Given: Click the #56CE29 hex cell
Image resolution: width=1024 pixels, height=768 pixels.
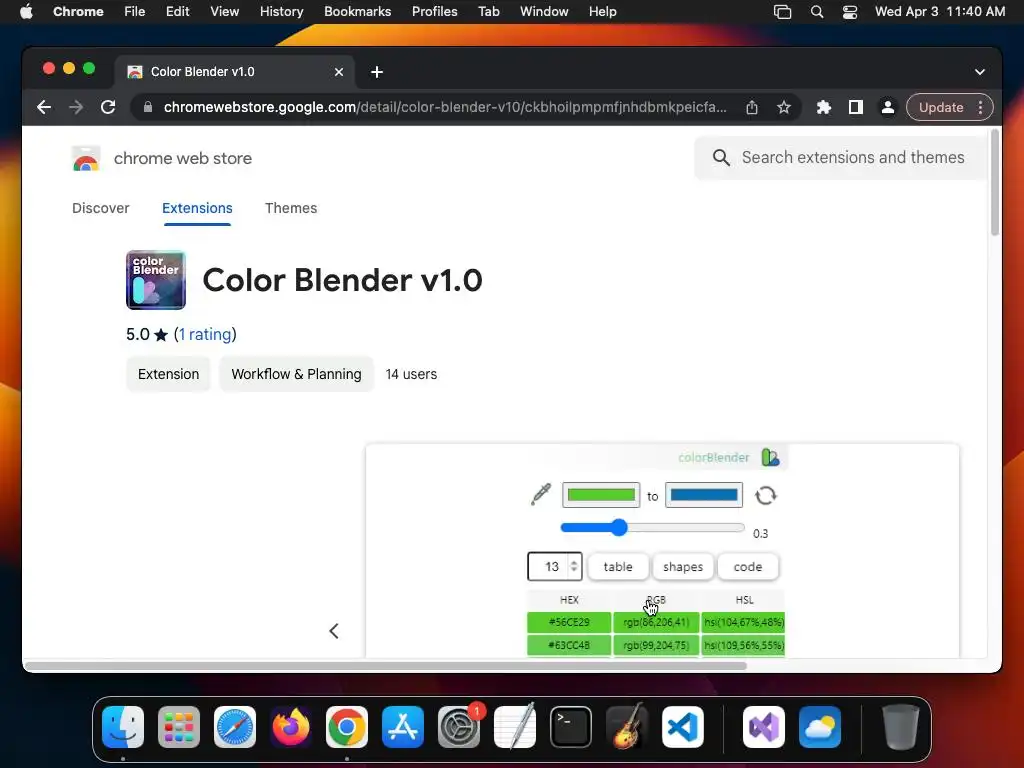Looking at the screenshot, I should pyautogui.click(x=569, y=622).
